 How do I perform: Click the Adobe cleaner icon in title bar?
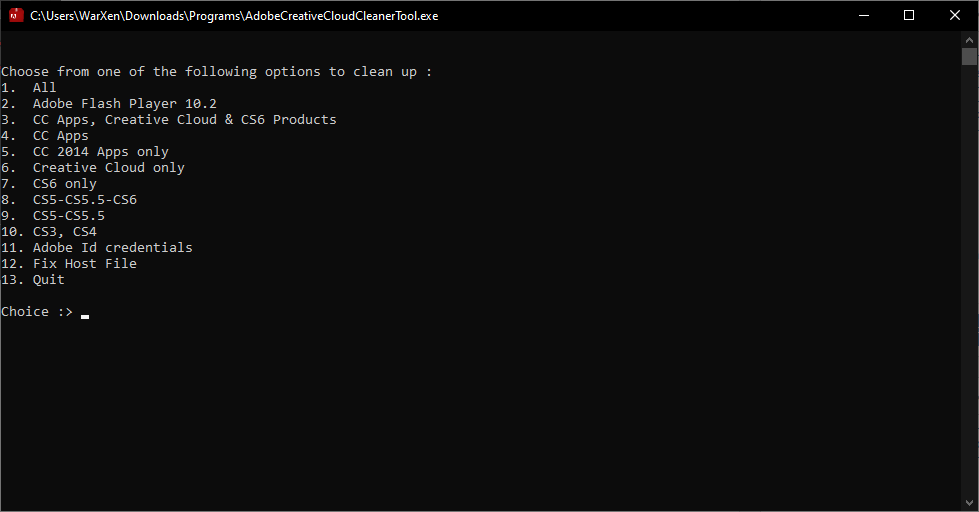click(15, 15)
